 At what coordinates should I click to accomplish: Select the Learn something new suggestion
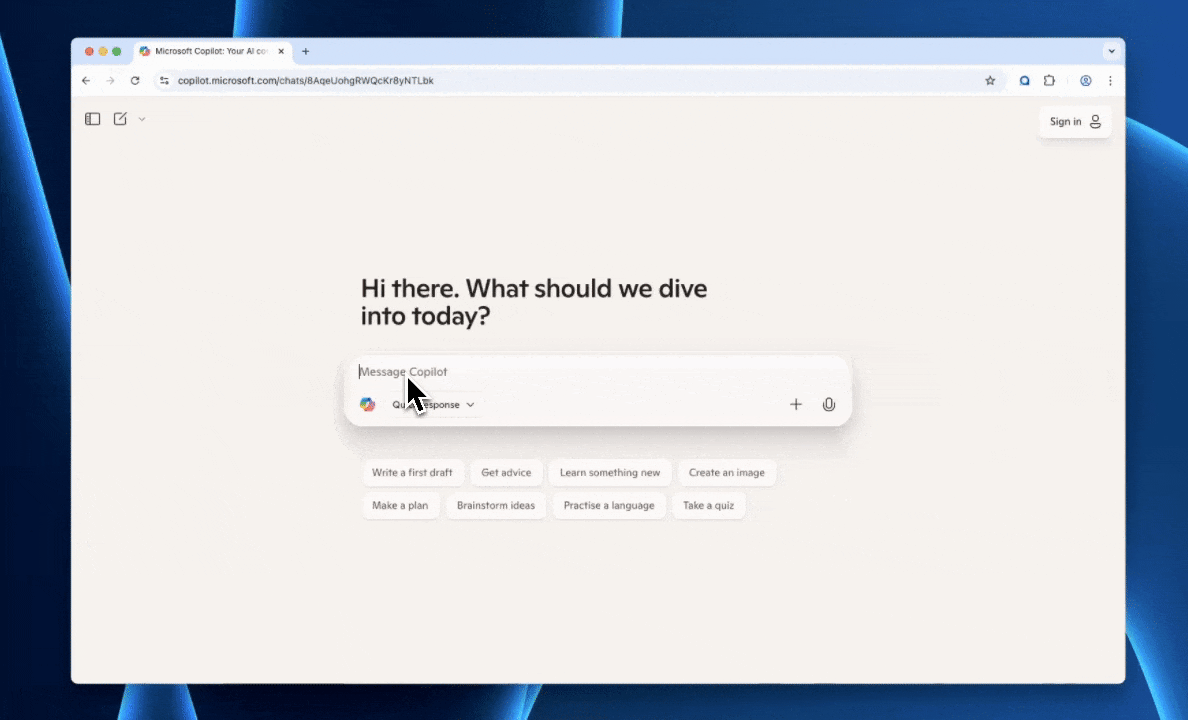pyautogui.click(x=610, y=472)
